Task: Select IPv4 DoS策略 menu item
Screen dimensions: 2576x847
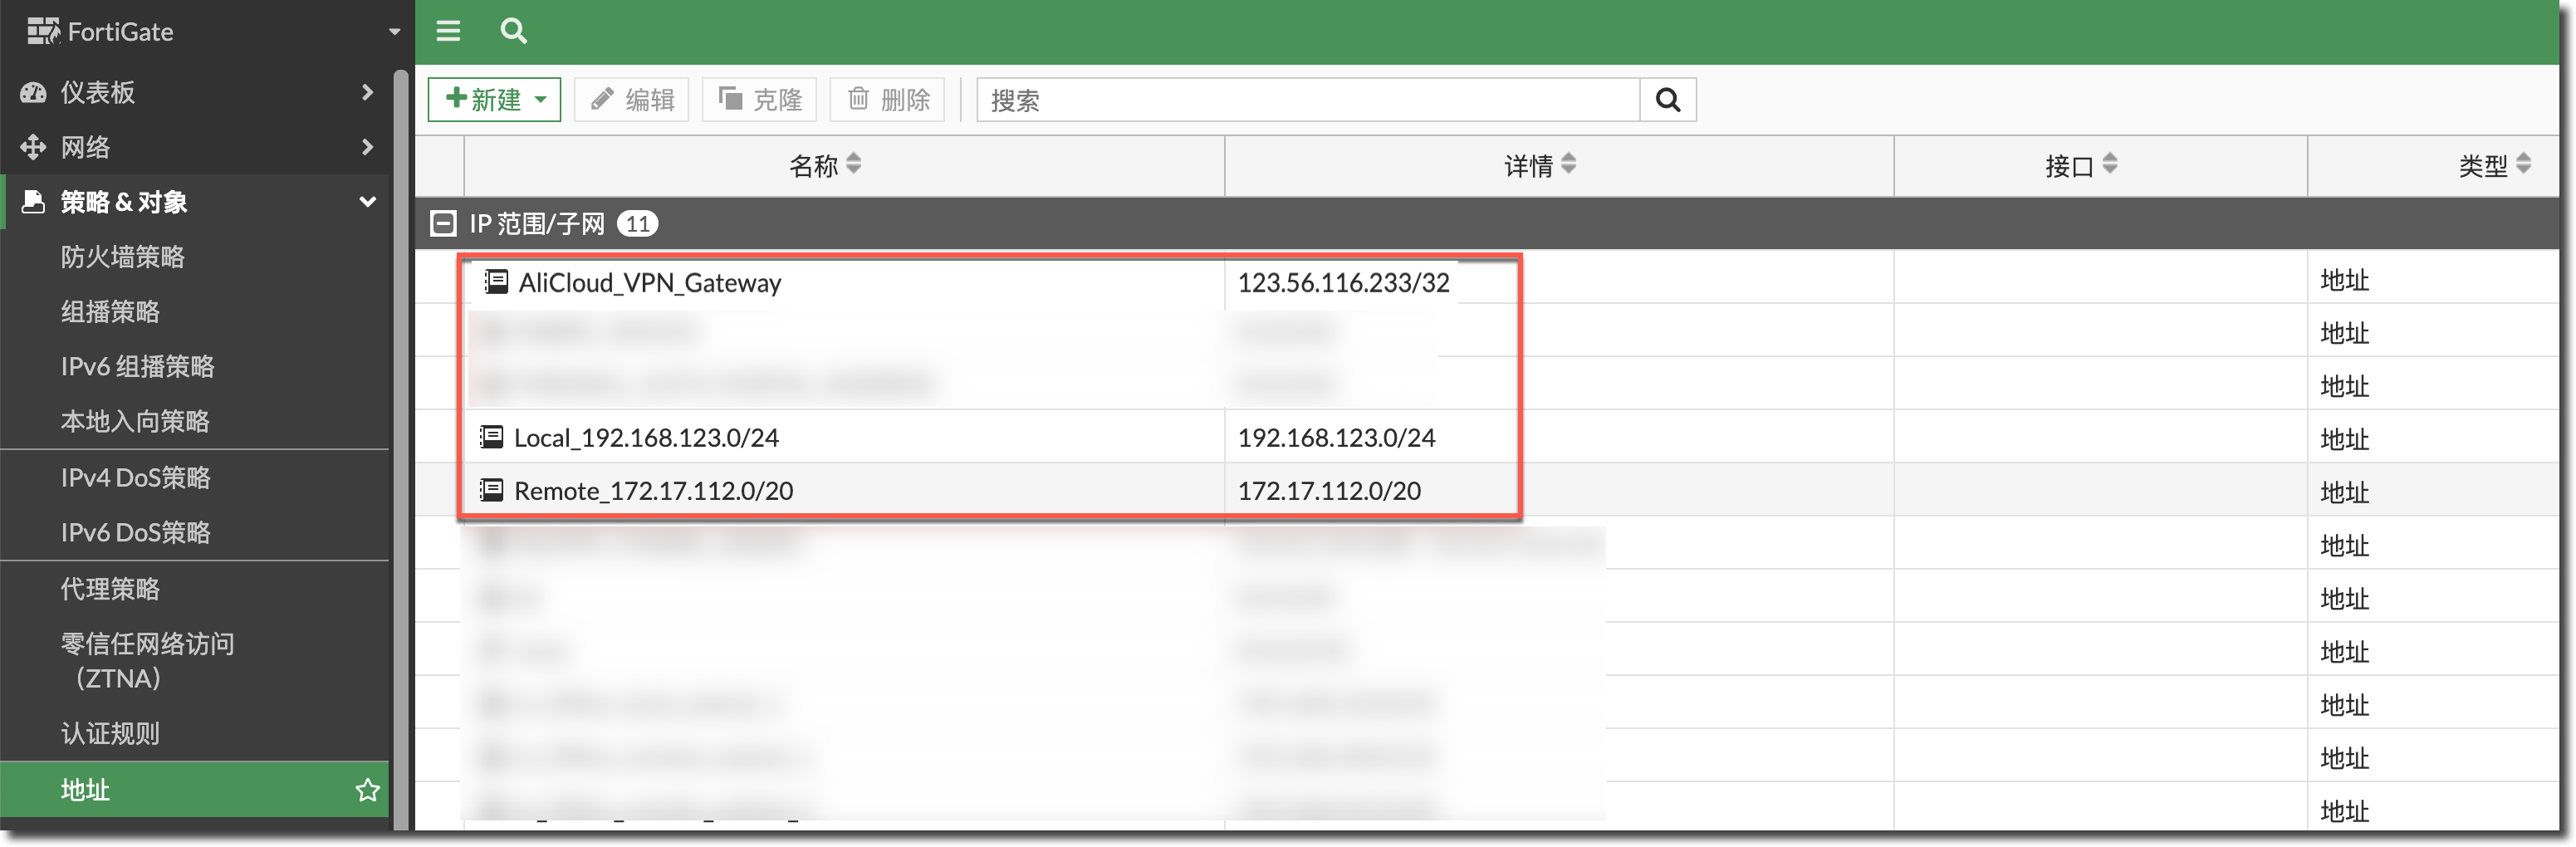Action: tap(135, 478)
